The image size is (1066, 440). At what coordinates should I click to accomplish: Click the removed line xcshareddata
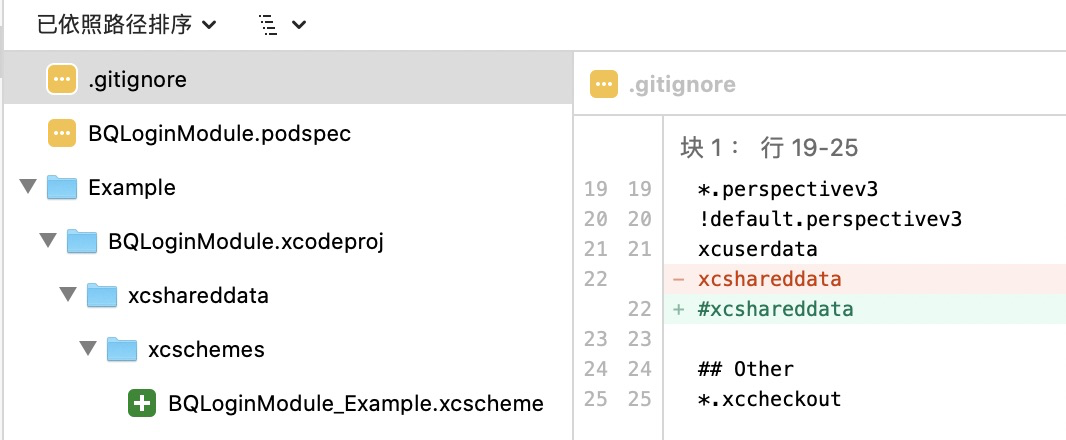(x=865, y=279)
